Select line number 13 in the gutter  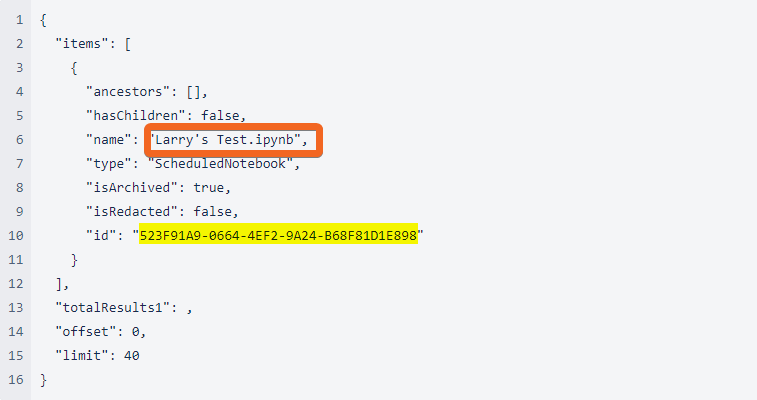(16, 307)
